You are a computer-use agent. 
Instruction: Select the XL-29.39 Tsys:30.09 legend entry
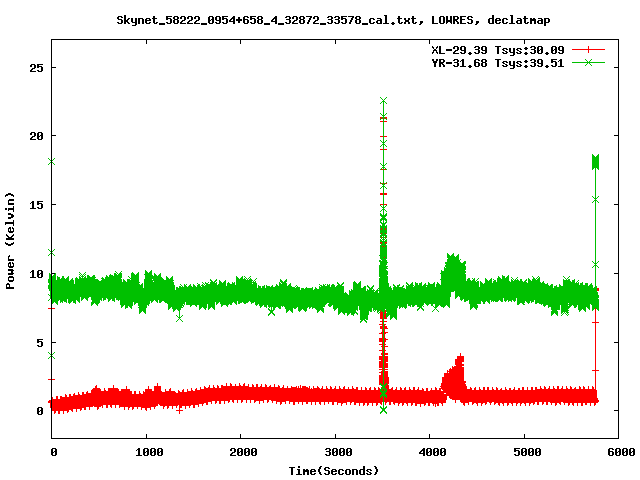[x=498, y=50]
